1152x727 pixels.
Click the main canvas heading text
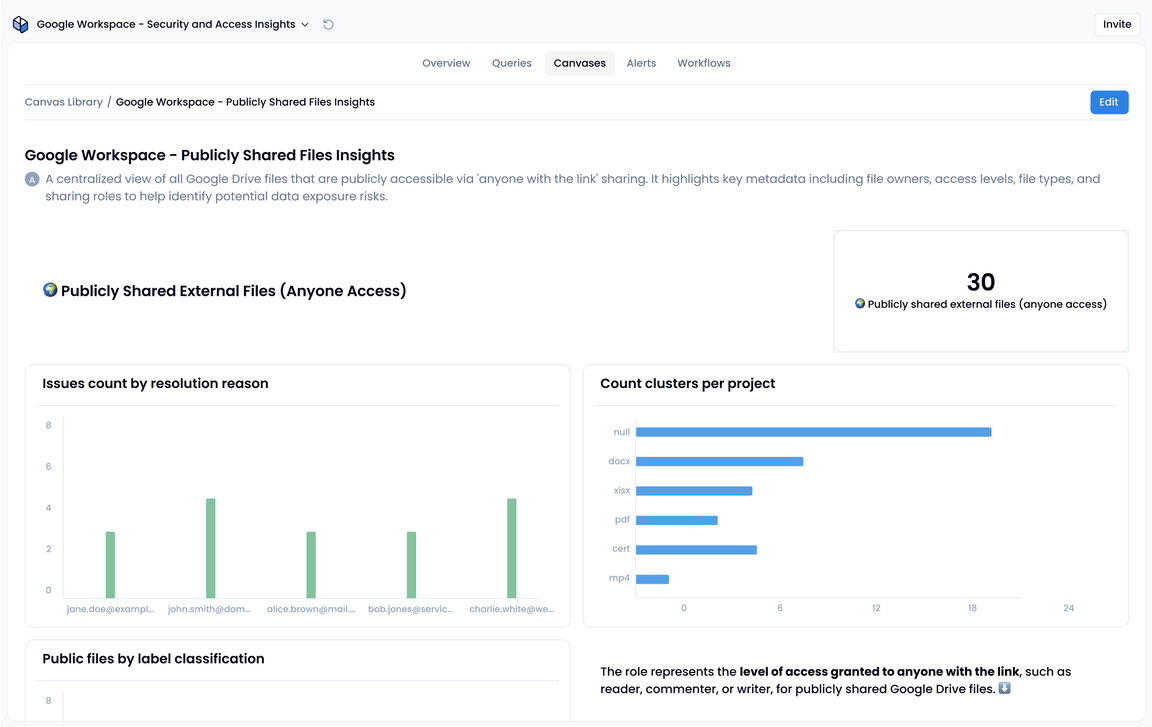pos(209,155)
